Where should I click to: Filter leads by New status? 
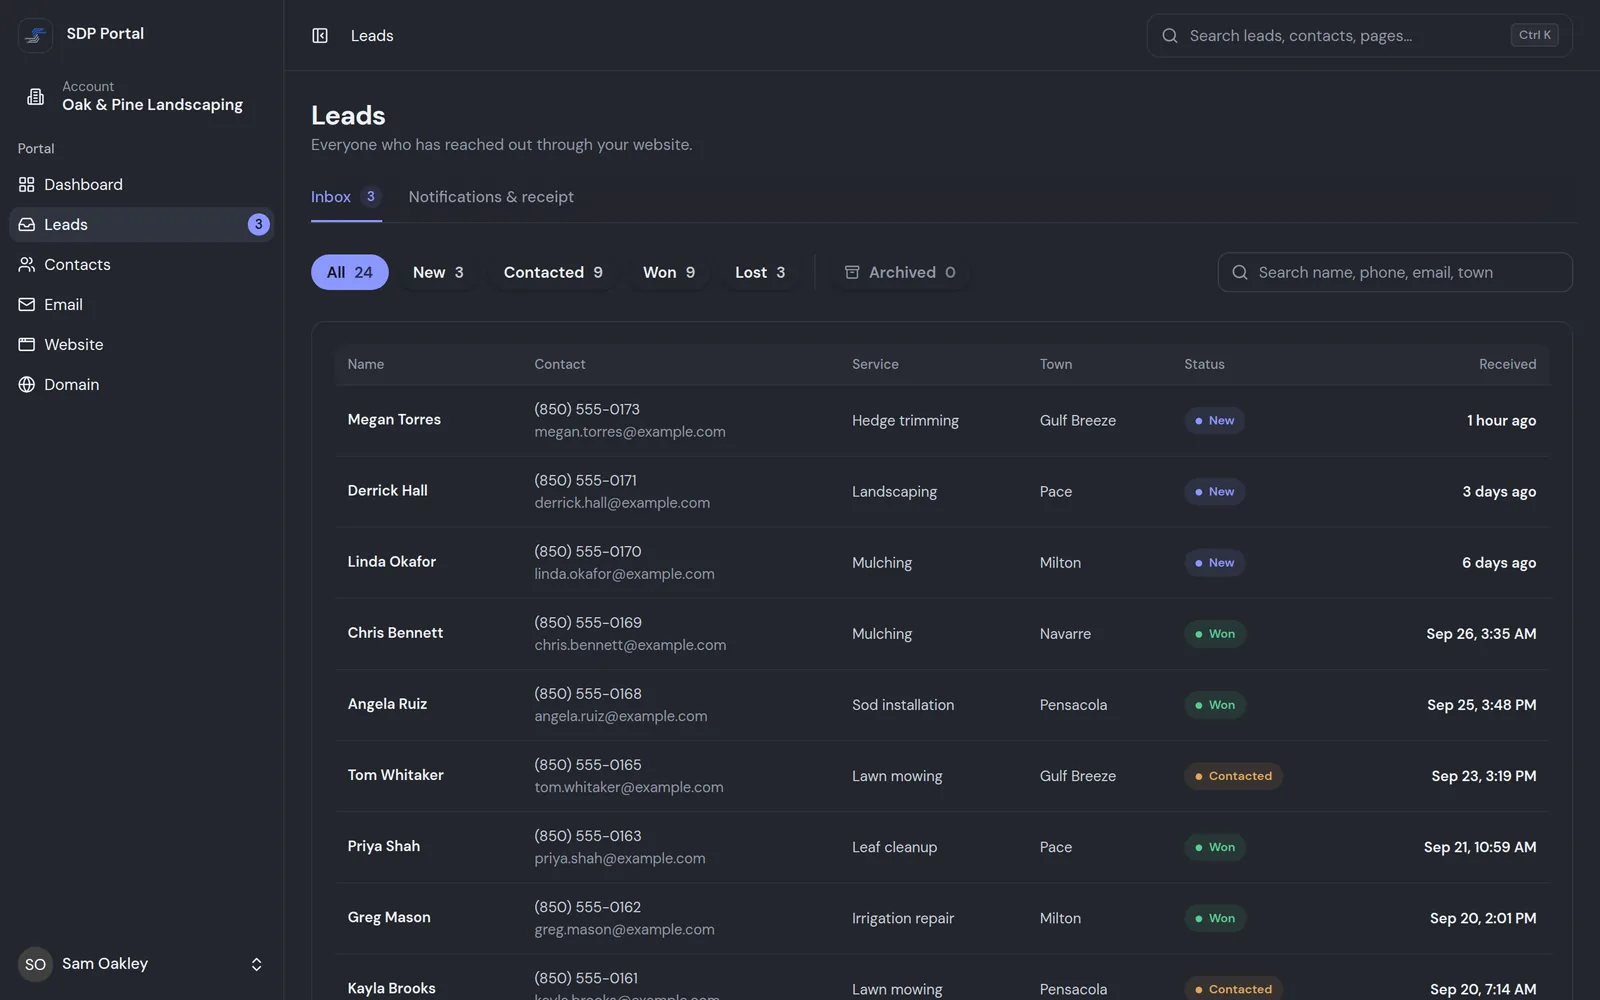pyautogui.click(x=438, y=273)
